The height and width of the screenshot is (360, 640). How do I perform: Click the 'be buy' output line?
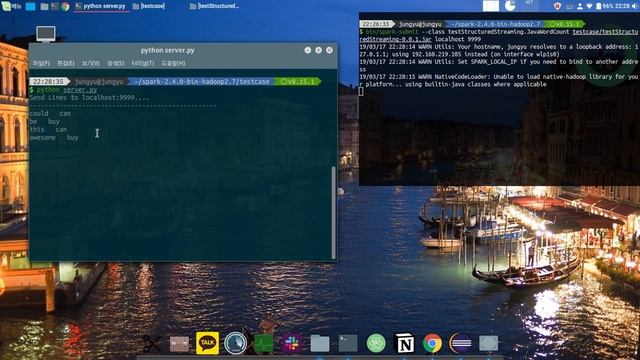tap(44, 121)
